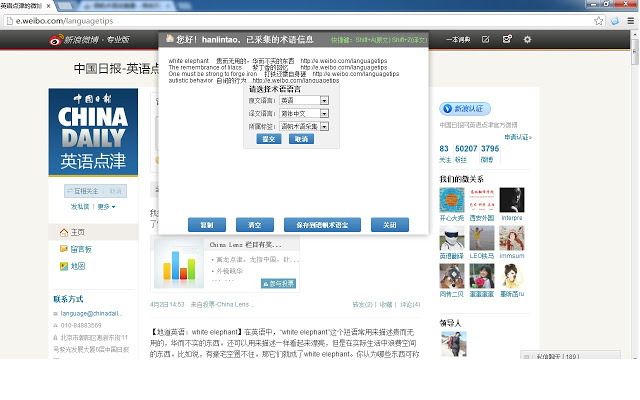Open the LEO铁马 avatar thumbnail
Image resolution: width=640 pixels, height=400 pixels.
[x=482, y=238]
